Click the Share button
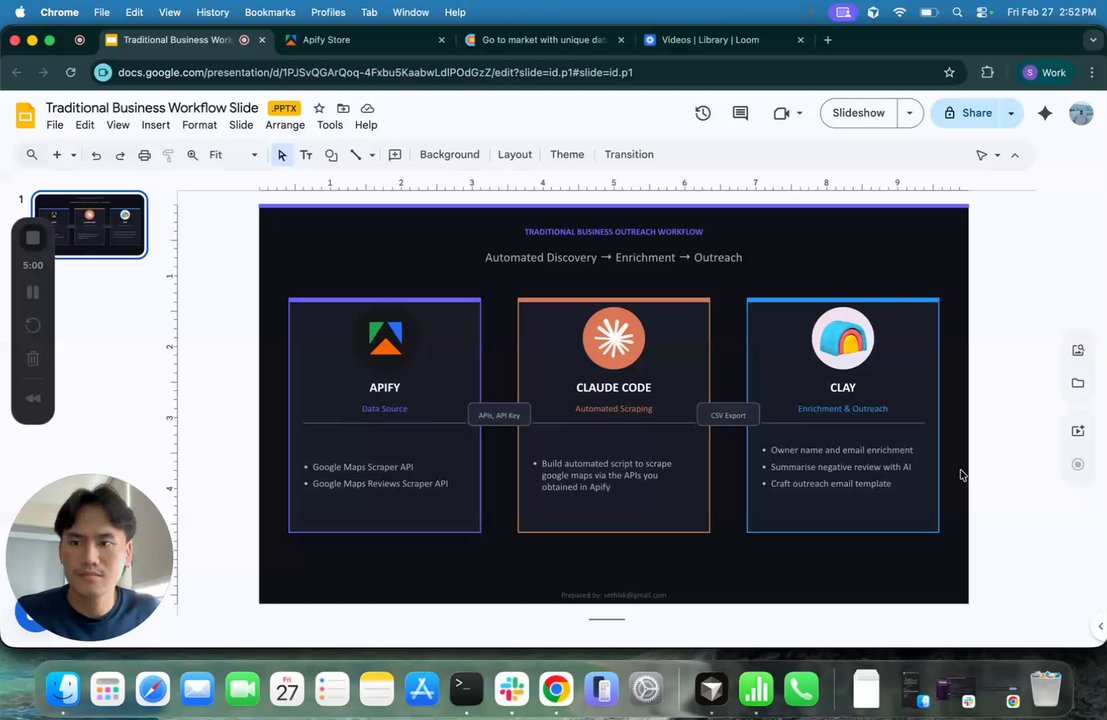The height and width of the screenshot is (720, 1107). click(967, 113)
